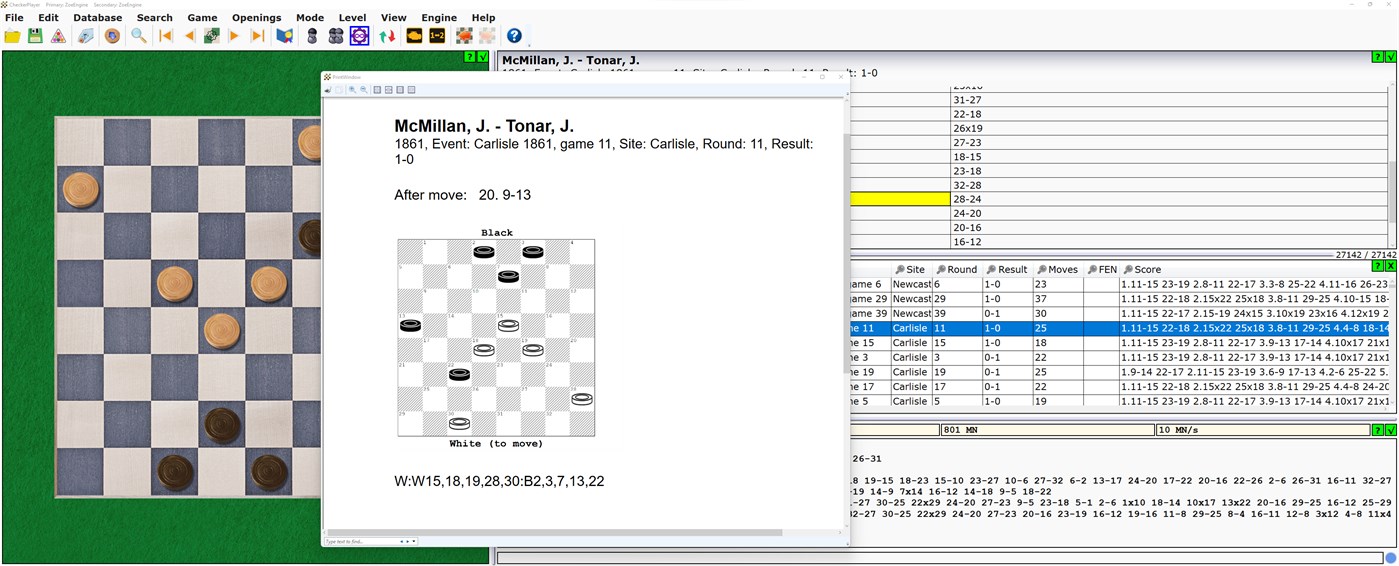Open search with the magnifying glass icon
Viewport: 1399px width, 566px height.
pyautogui.click(x=139, y=36)
